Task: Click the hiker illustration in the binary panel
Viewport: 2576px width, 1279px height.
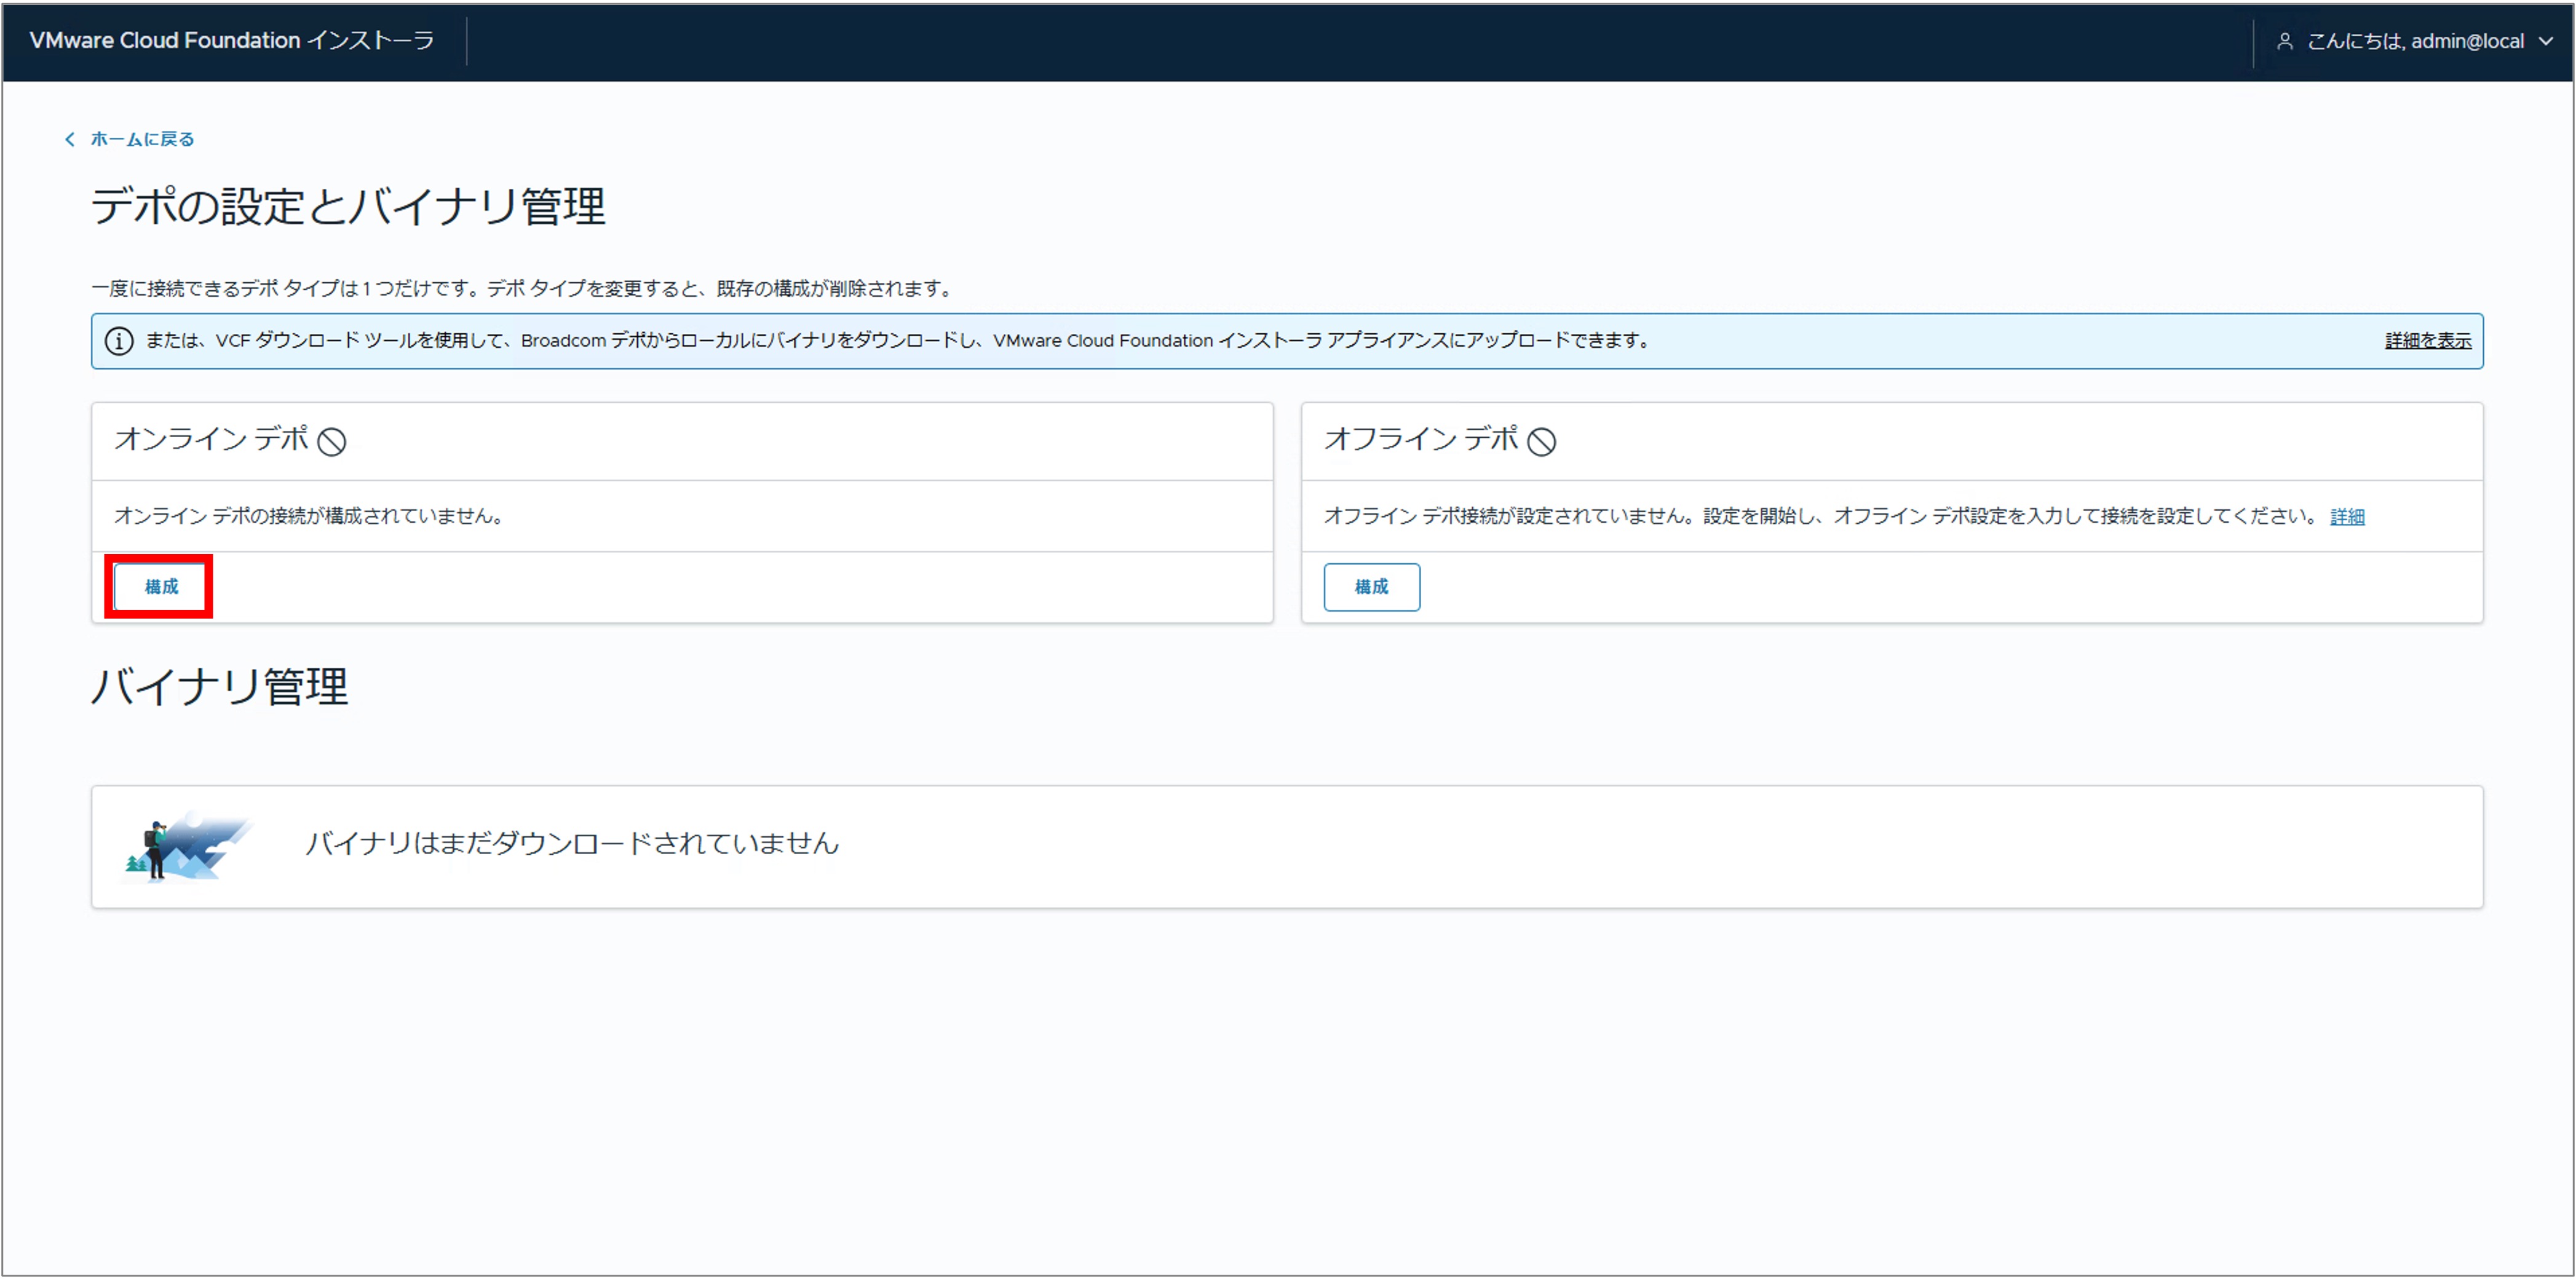Action: [187, 846]
